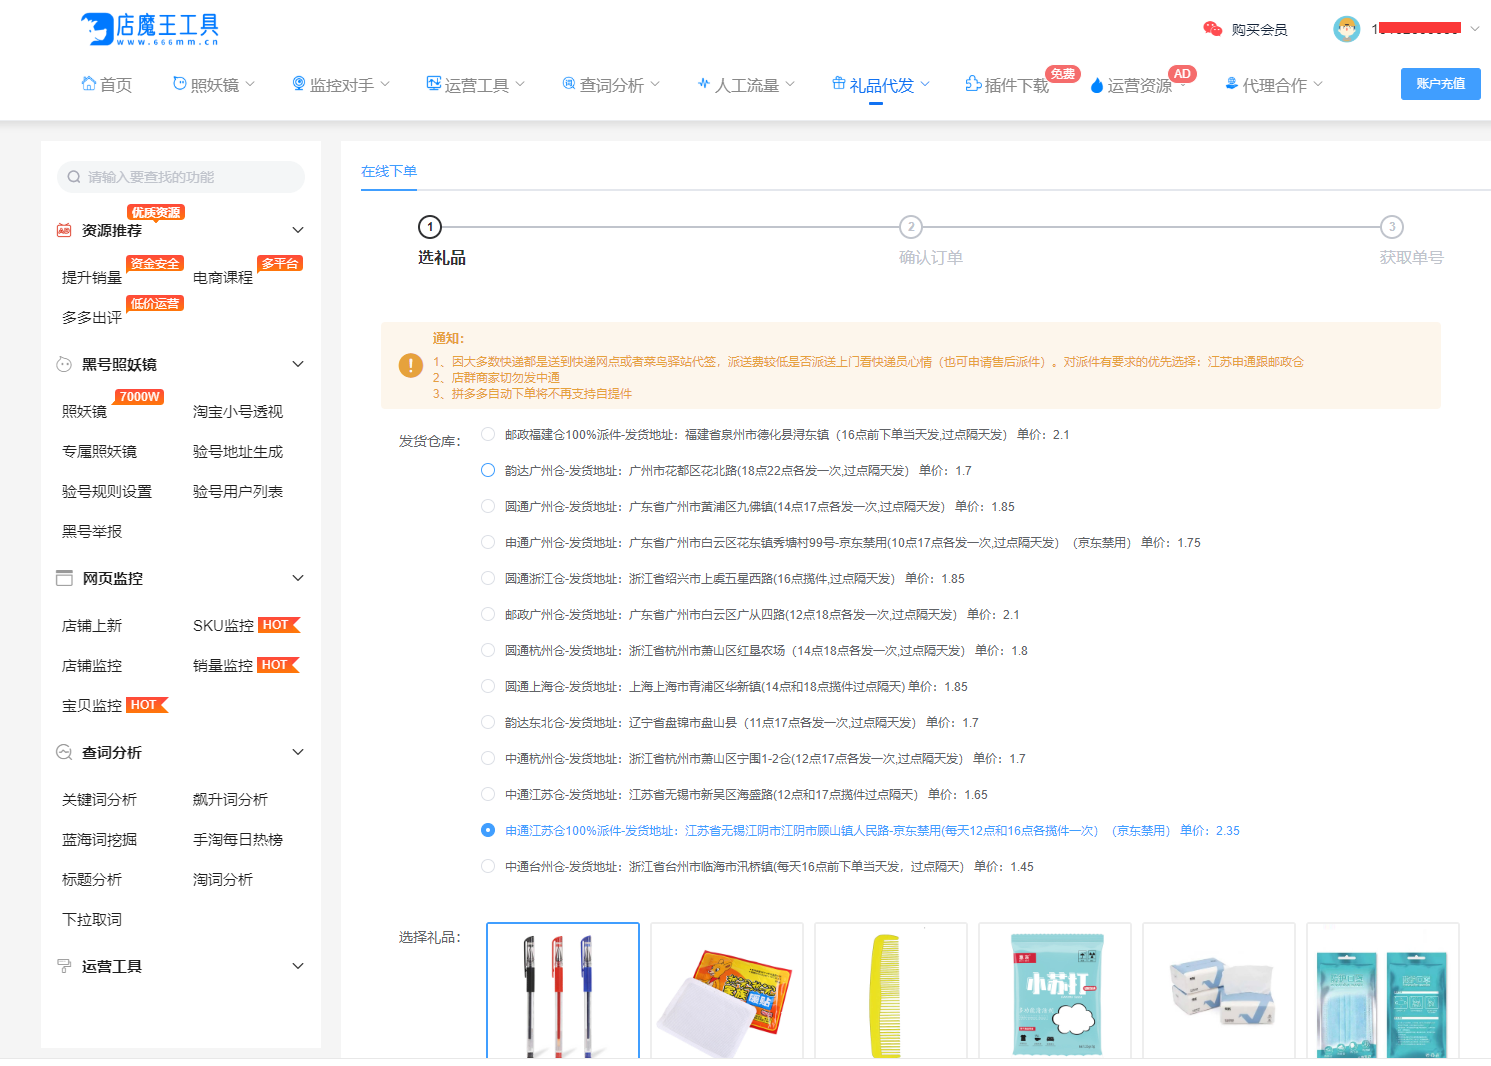Open the 首页 nav item
The width and height of the screenshot is (1491, 1066).
[107, 85]
